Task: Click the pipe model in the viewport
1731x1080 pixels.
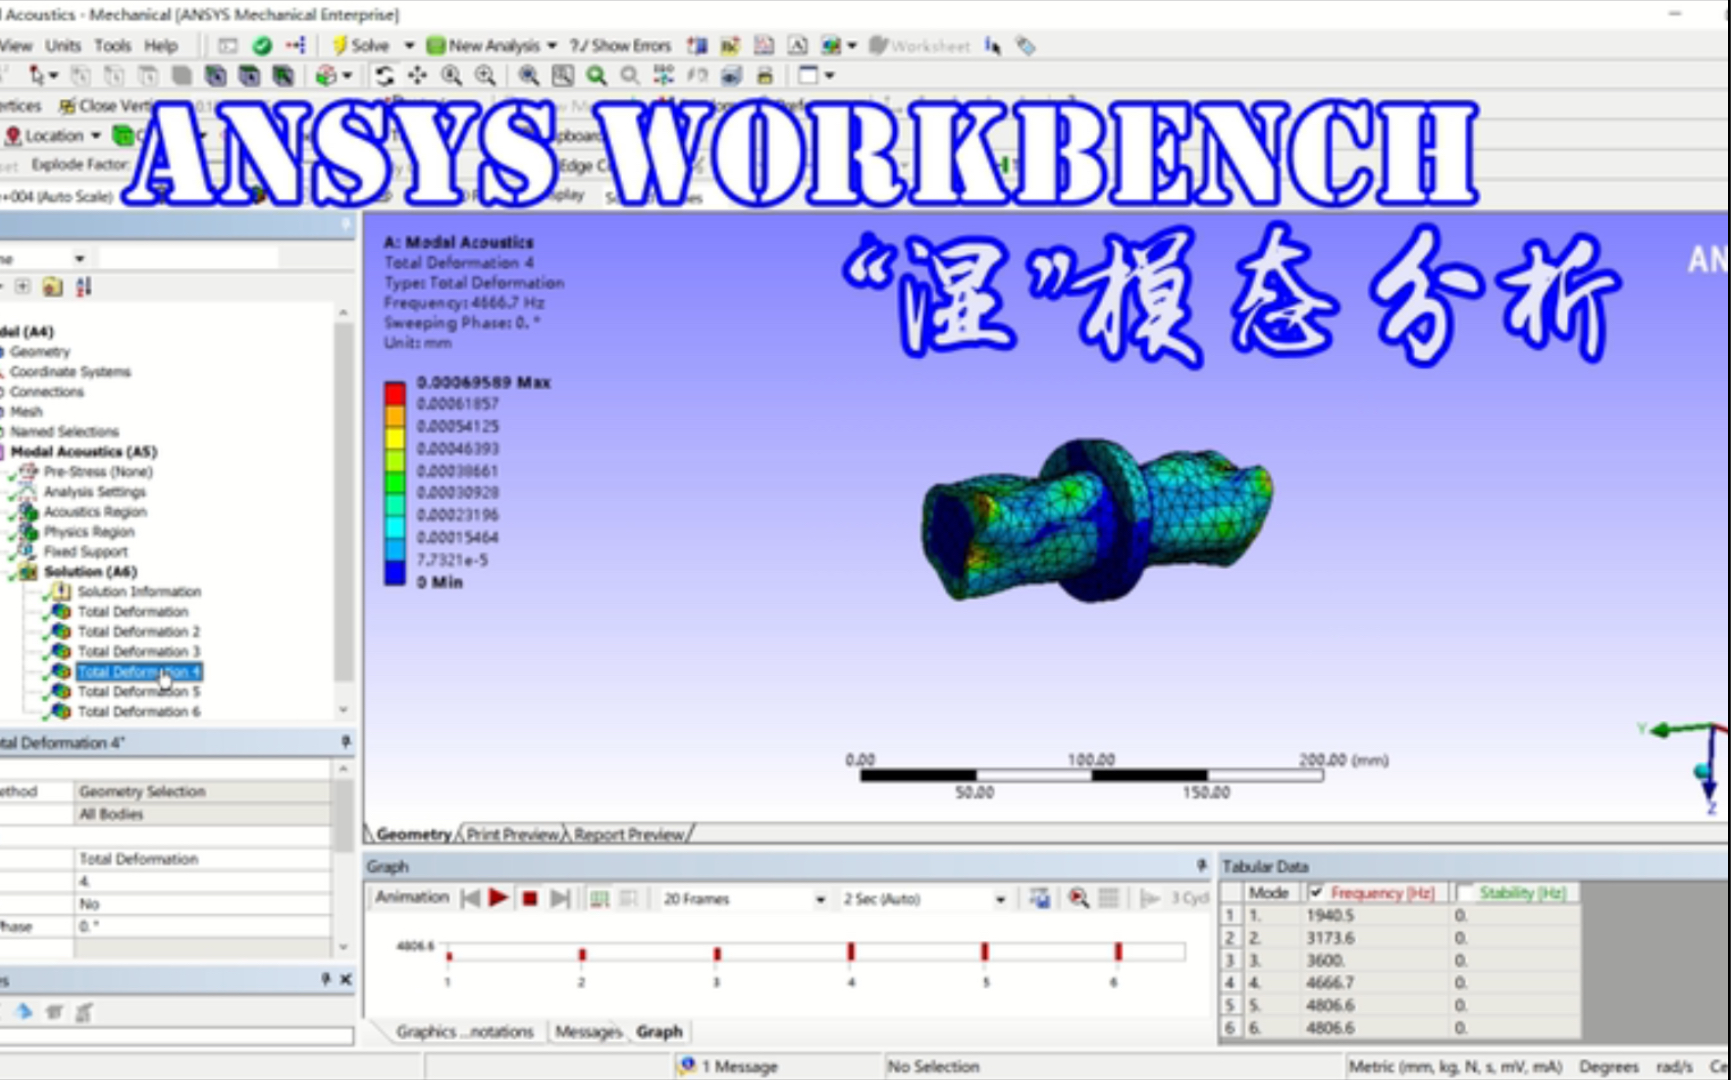Action: [1096, 519]
